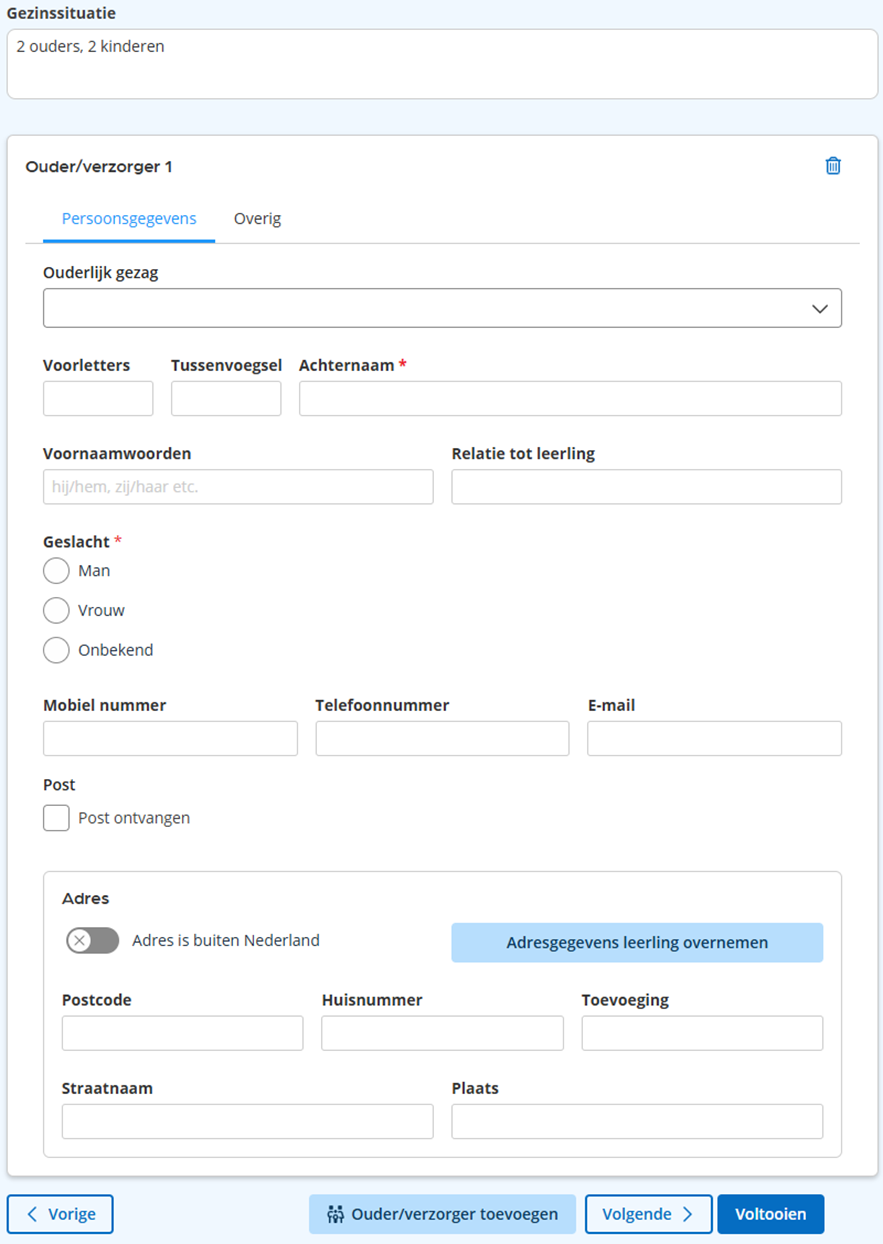Select Onbekend gender option
Image resolution: width=883 pixels, height=1244 pixels.
tap(57, 650)
